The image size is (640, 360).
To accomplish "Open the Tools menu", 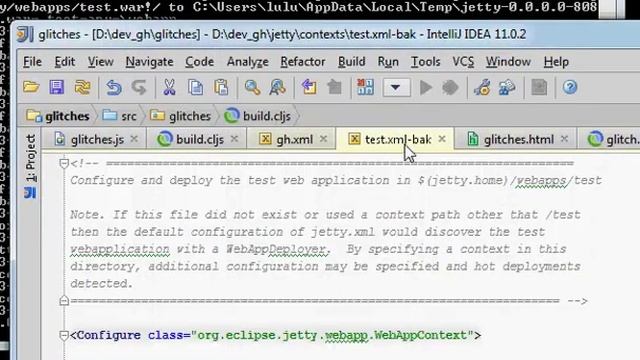I will tap(425, 62).
